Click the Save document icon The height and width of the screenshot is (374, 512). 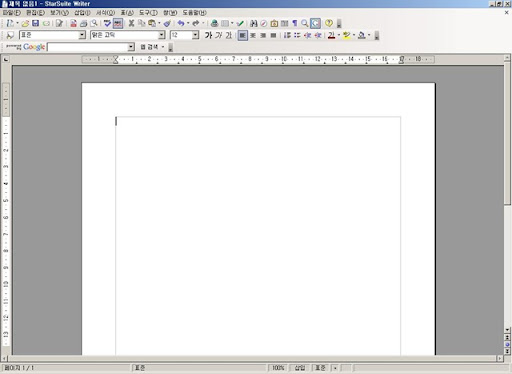[x=35, y=23]
